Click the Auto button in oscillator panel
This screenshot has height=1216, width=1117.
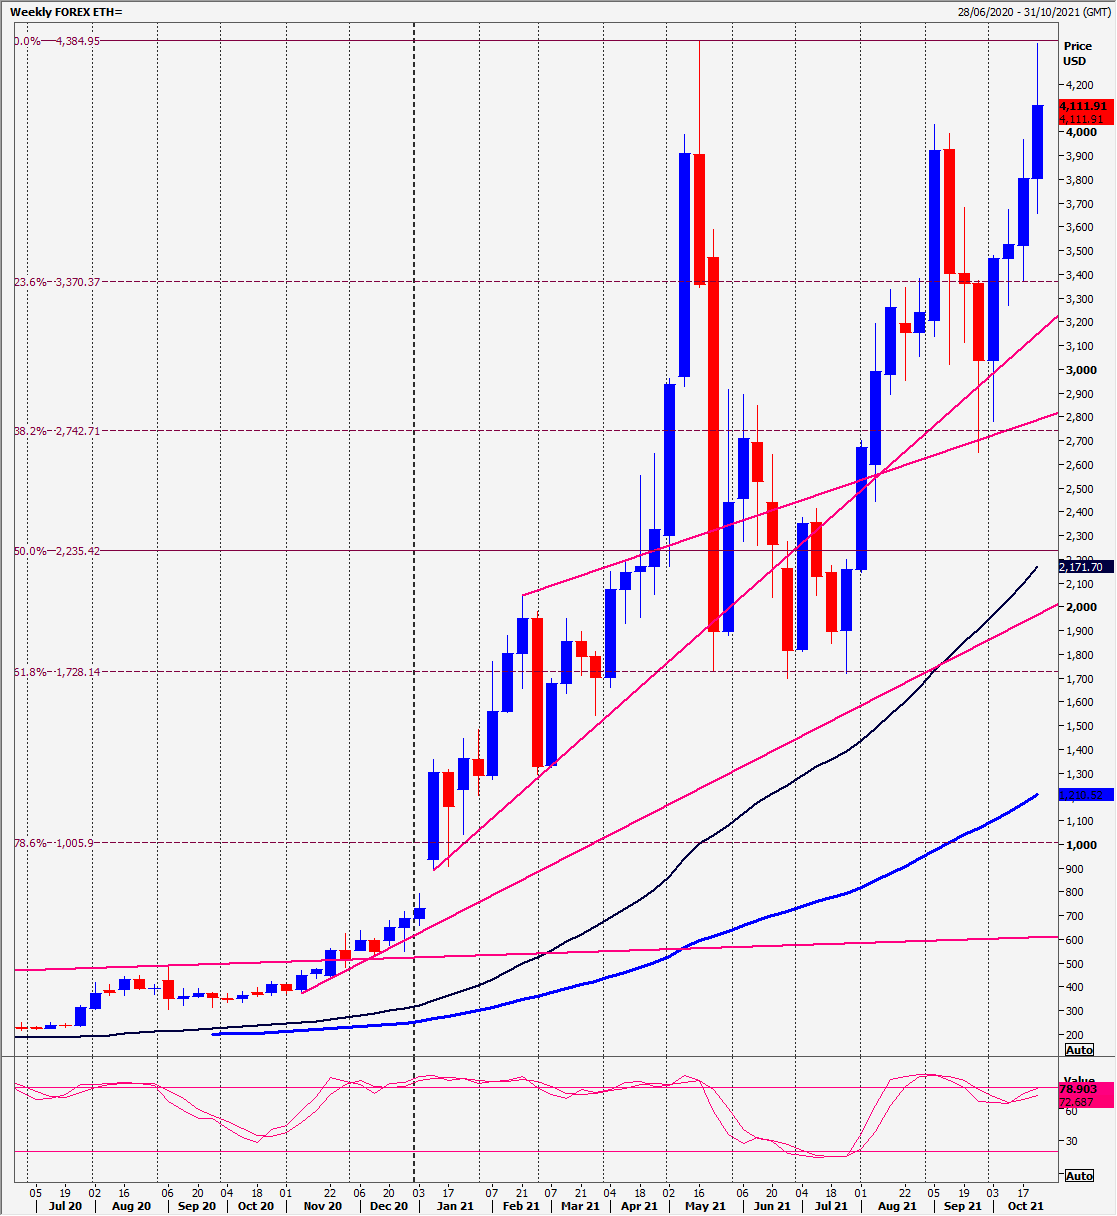(x=1080, y=1176)
